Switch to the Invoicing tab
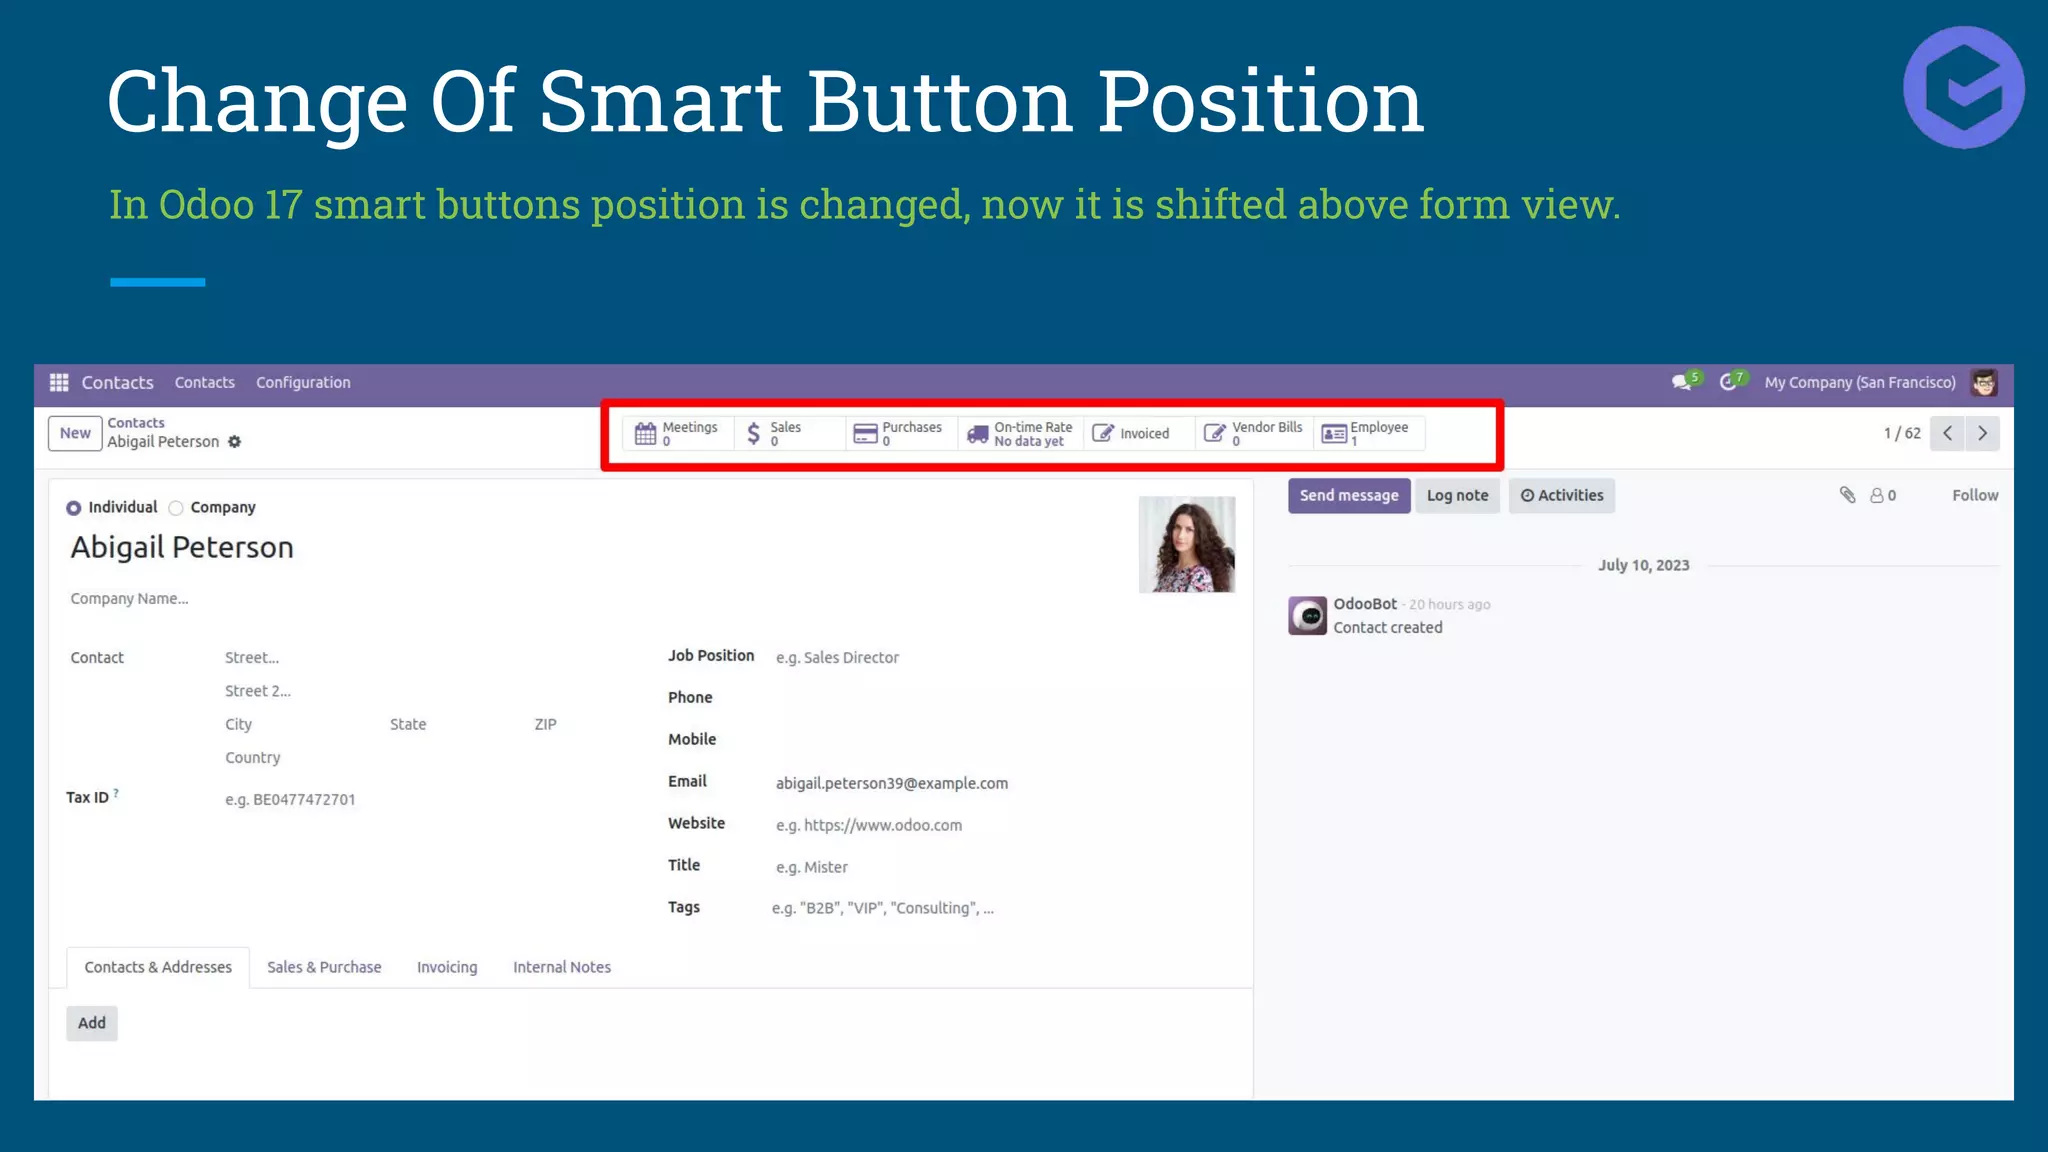The height and width of the screenshot is (1152, 2048). [447, 967]
